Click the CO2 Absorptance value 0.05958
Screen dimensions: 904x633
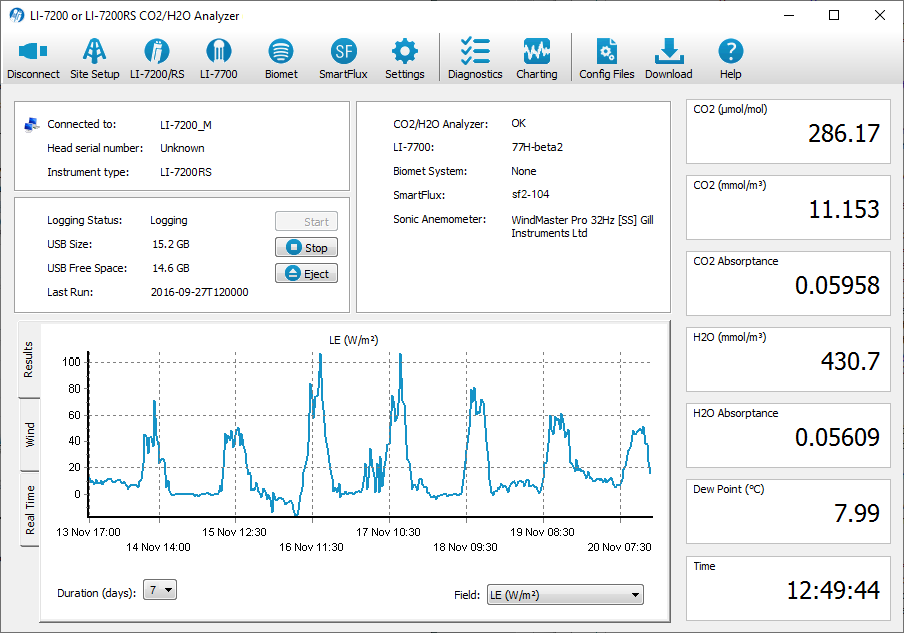pos(837,285)
